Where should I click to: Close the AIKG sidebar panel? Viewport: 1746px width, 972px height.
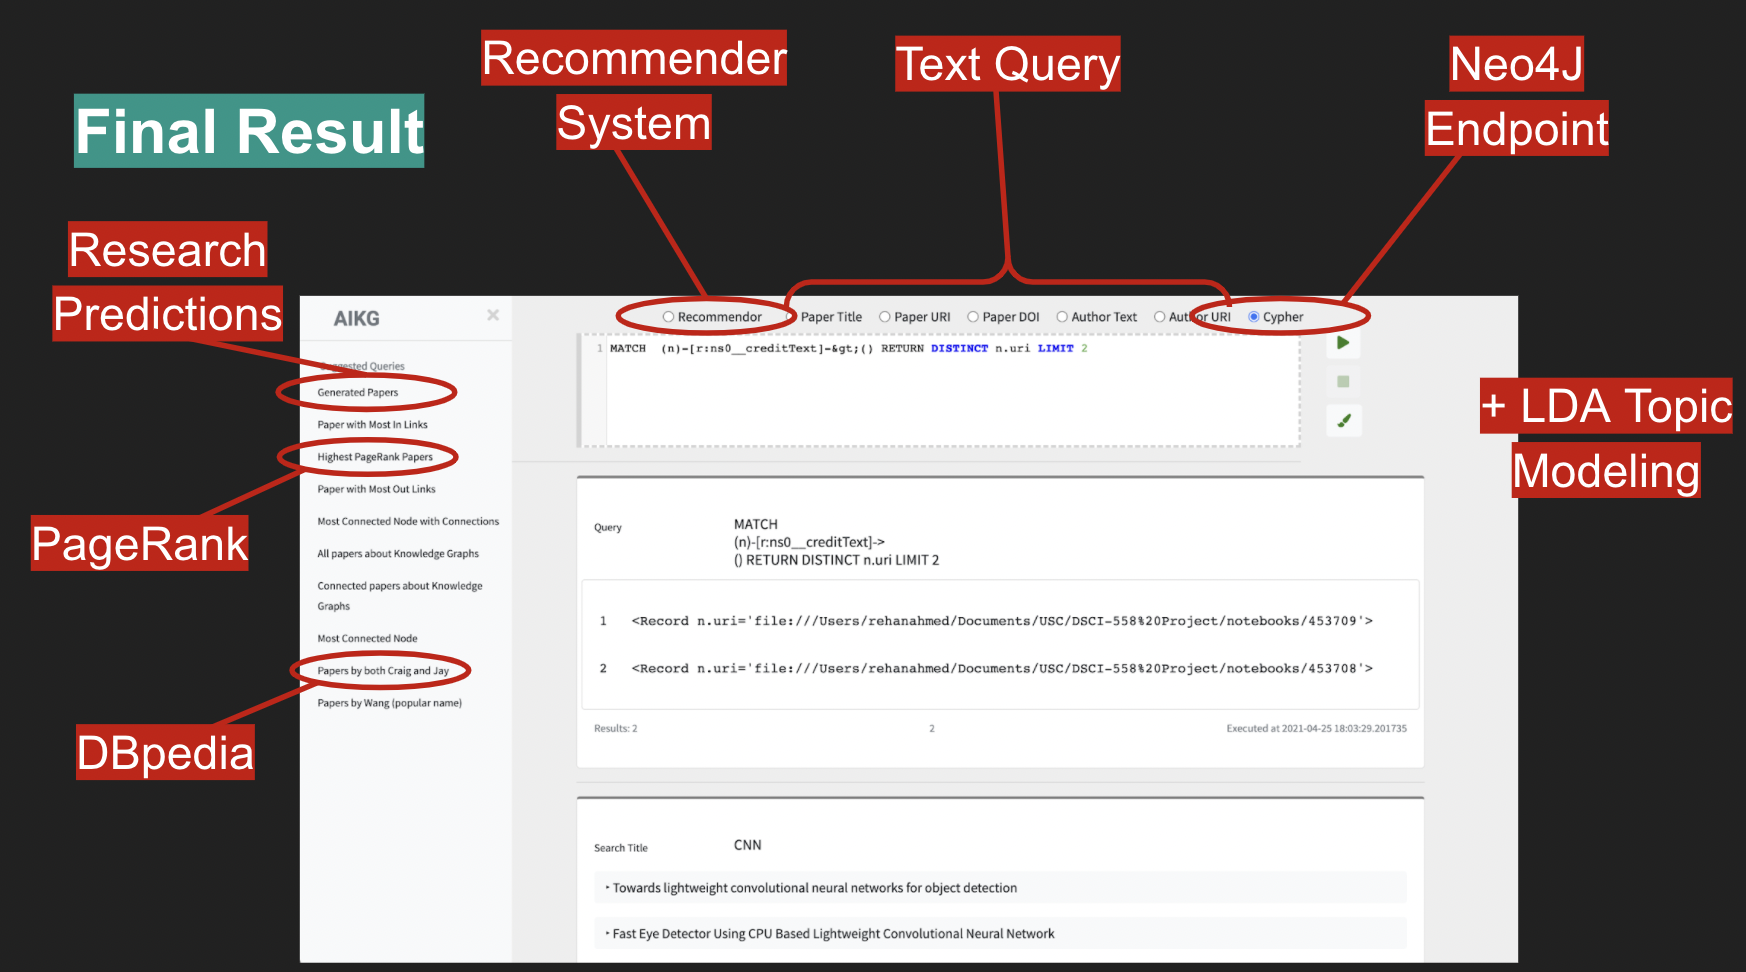tap(493, 315)
